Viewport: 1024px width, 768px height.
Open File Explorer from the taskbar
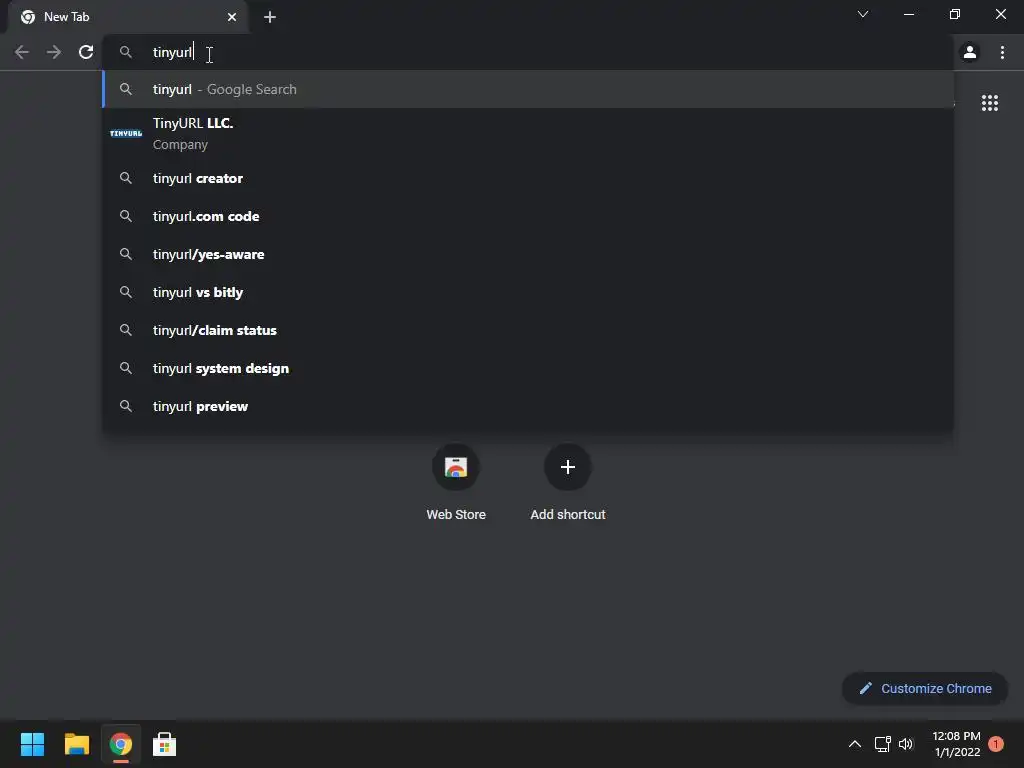(x=76, y=744)
